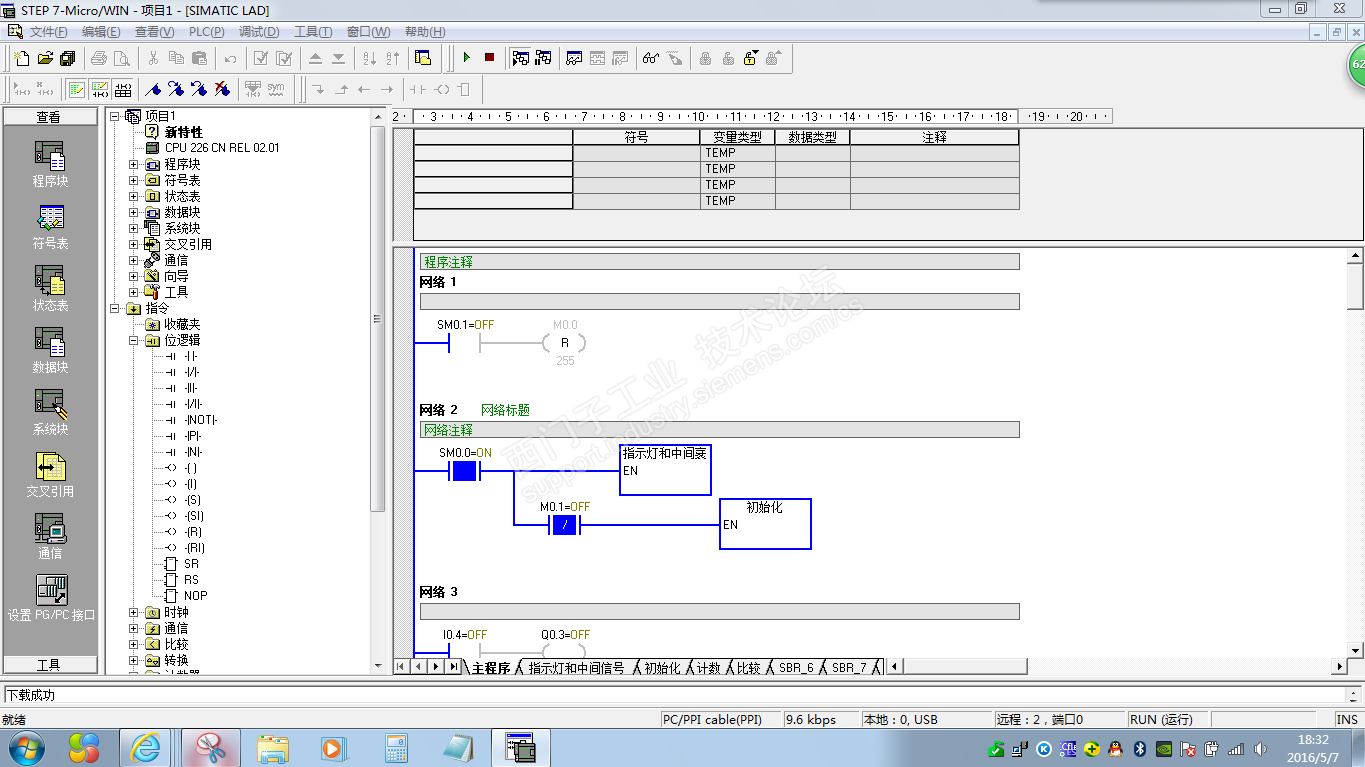This screenshot has height=767, width=1365.
Task: Click the line-down branch icon
Action: pos(318,89)
